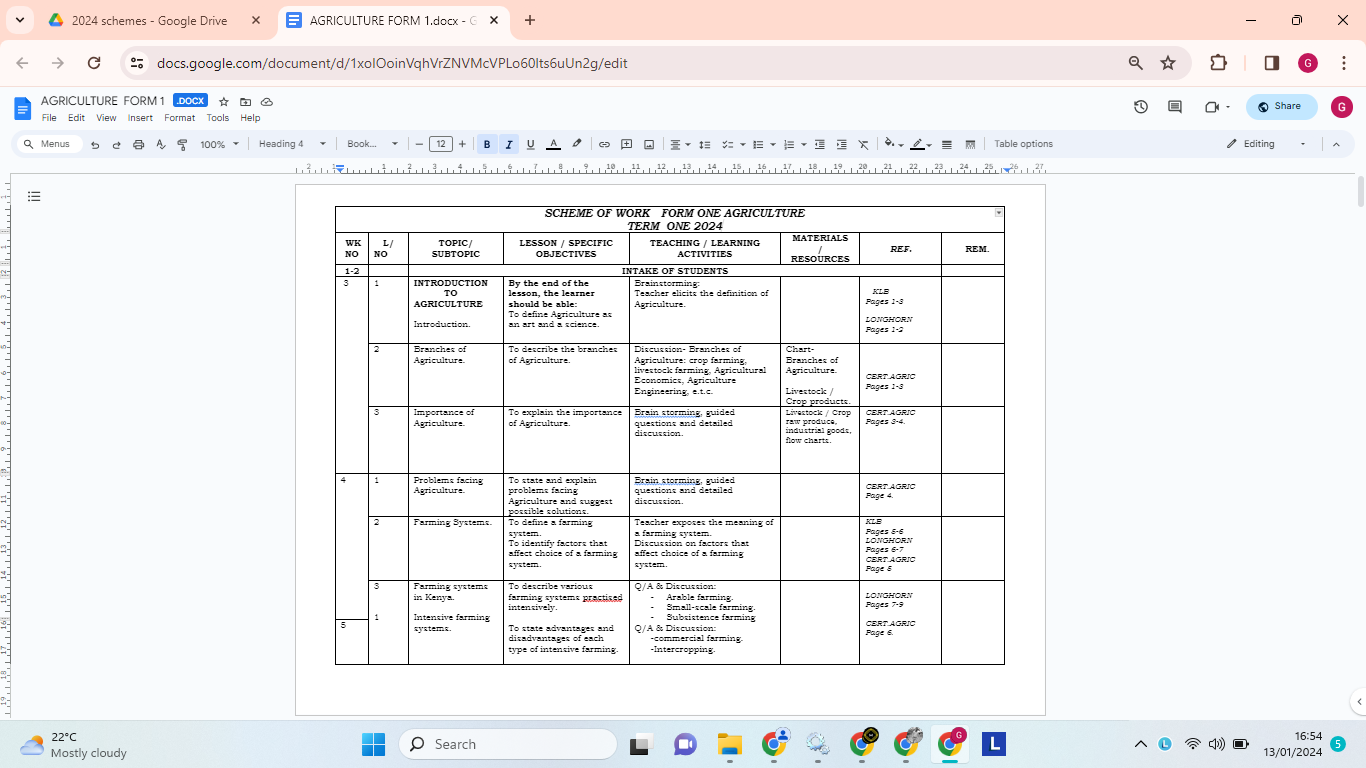Viewport: 1366px width, 768px height.
Task: Show document outline icon
Action: 34,197
